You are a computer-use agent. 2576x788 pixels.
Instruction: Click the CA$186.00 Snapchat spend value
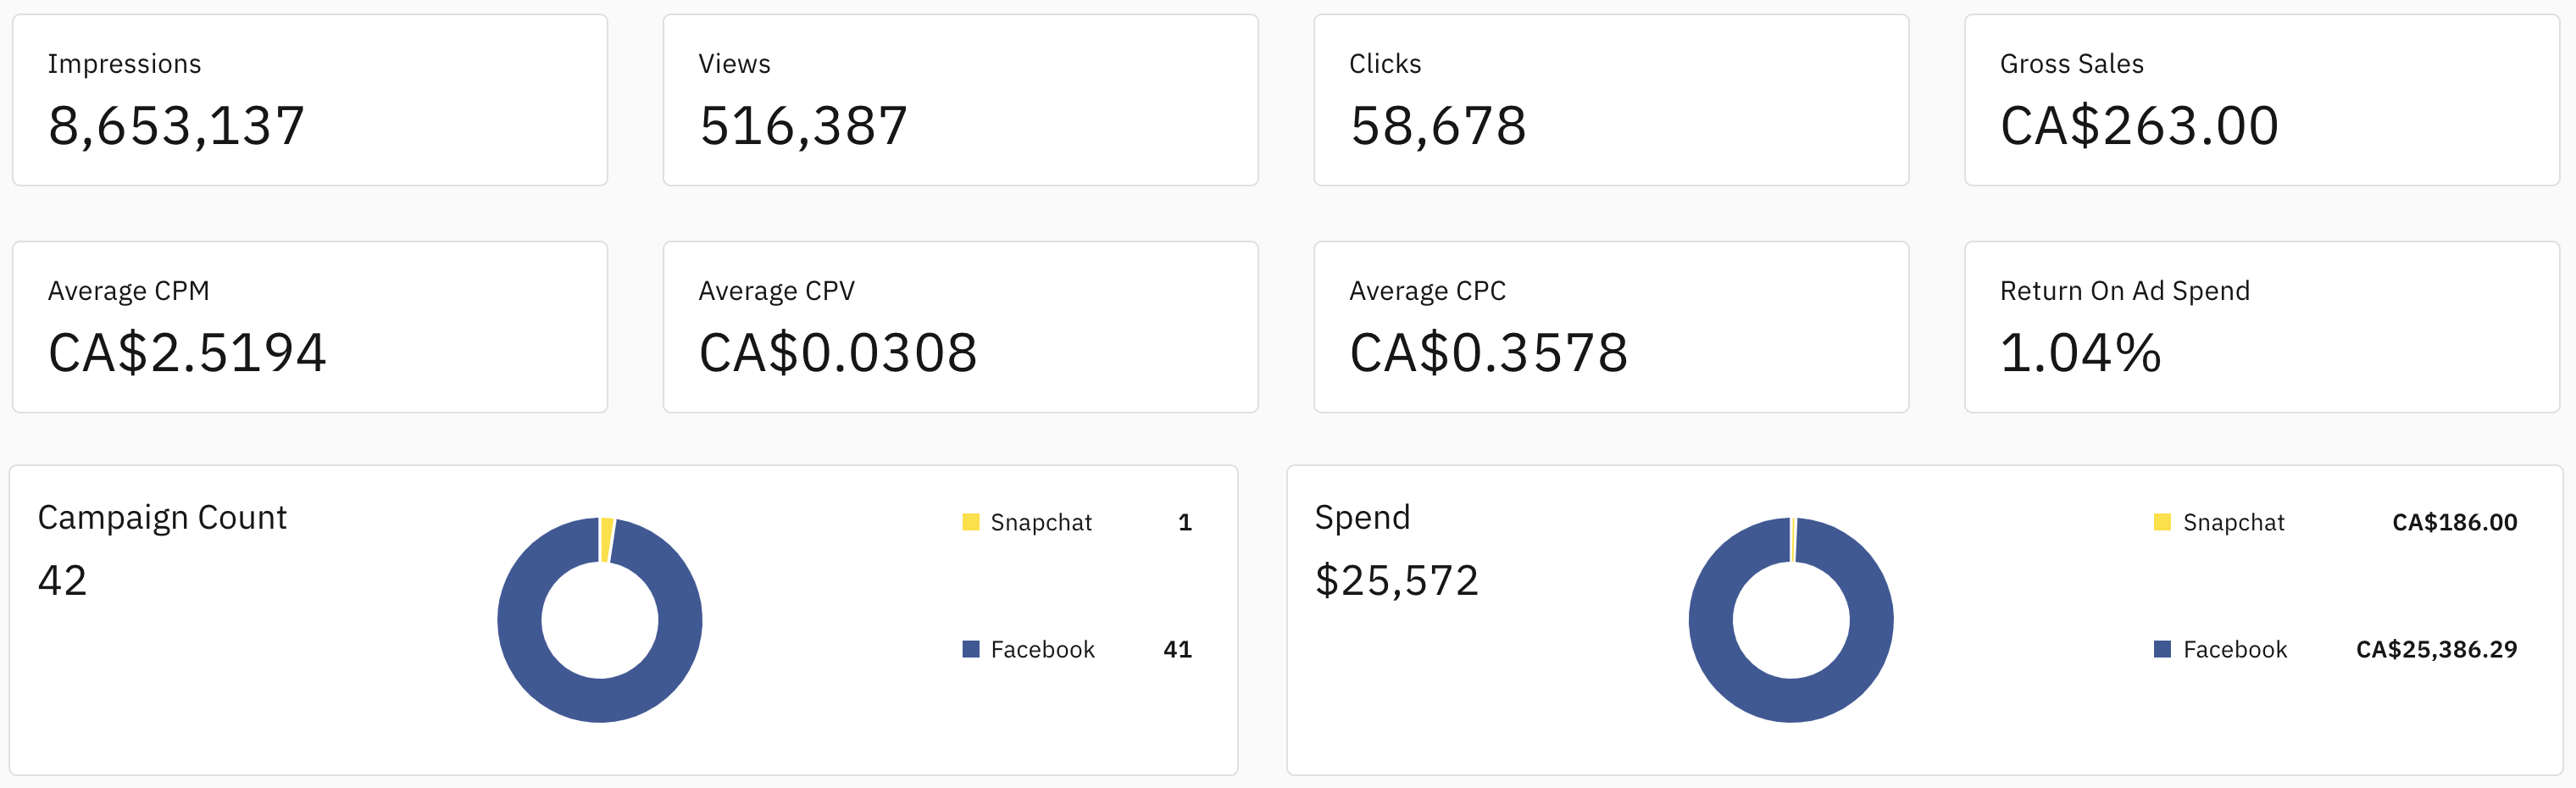[x=2454, y=522]
